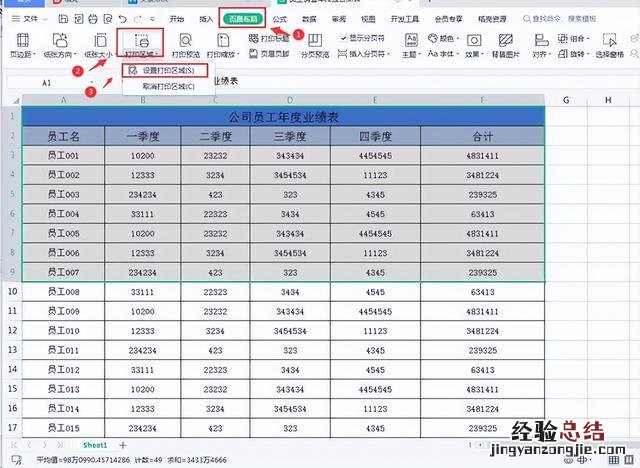Open the 选择窗格 selection pane
The width and height of the screenshot is (640, 468).
point(609,45)
